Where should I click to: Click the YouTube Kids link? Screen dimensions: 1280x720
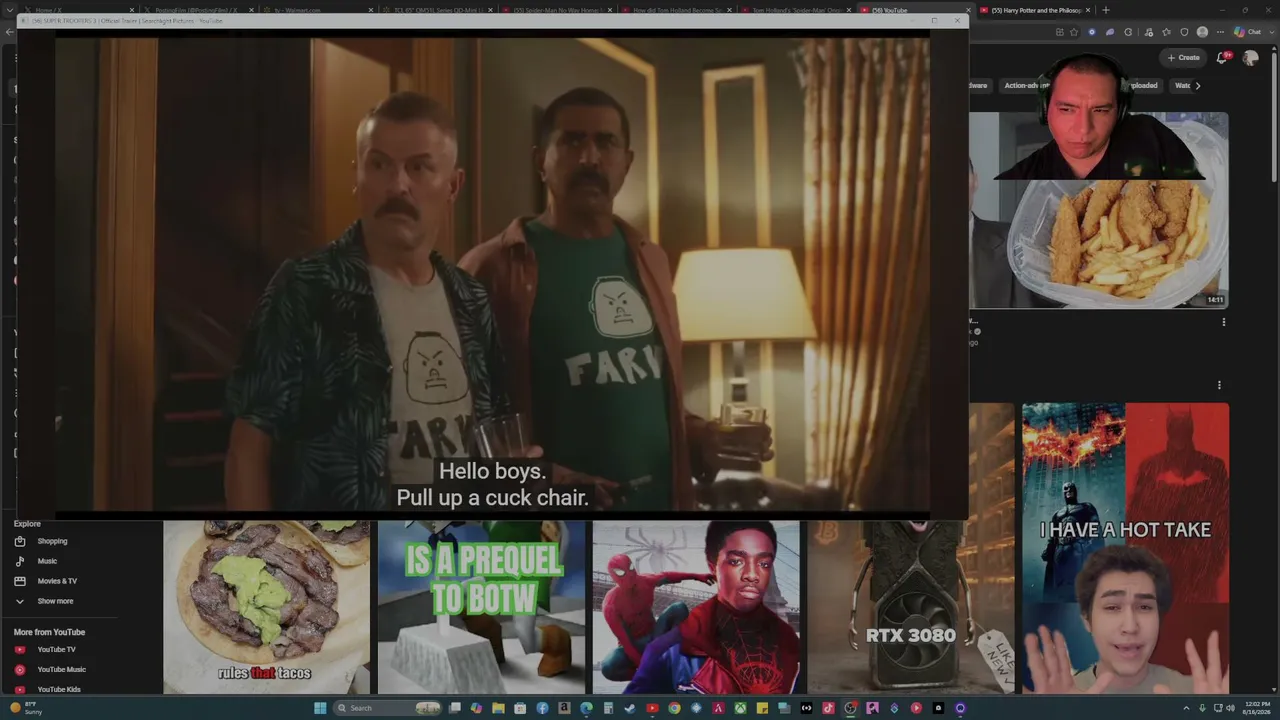[x=59, y=689]
